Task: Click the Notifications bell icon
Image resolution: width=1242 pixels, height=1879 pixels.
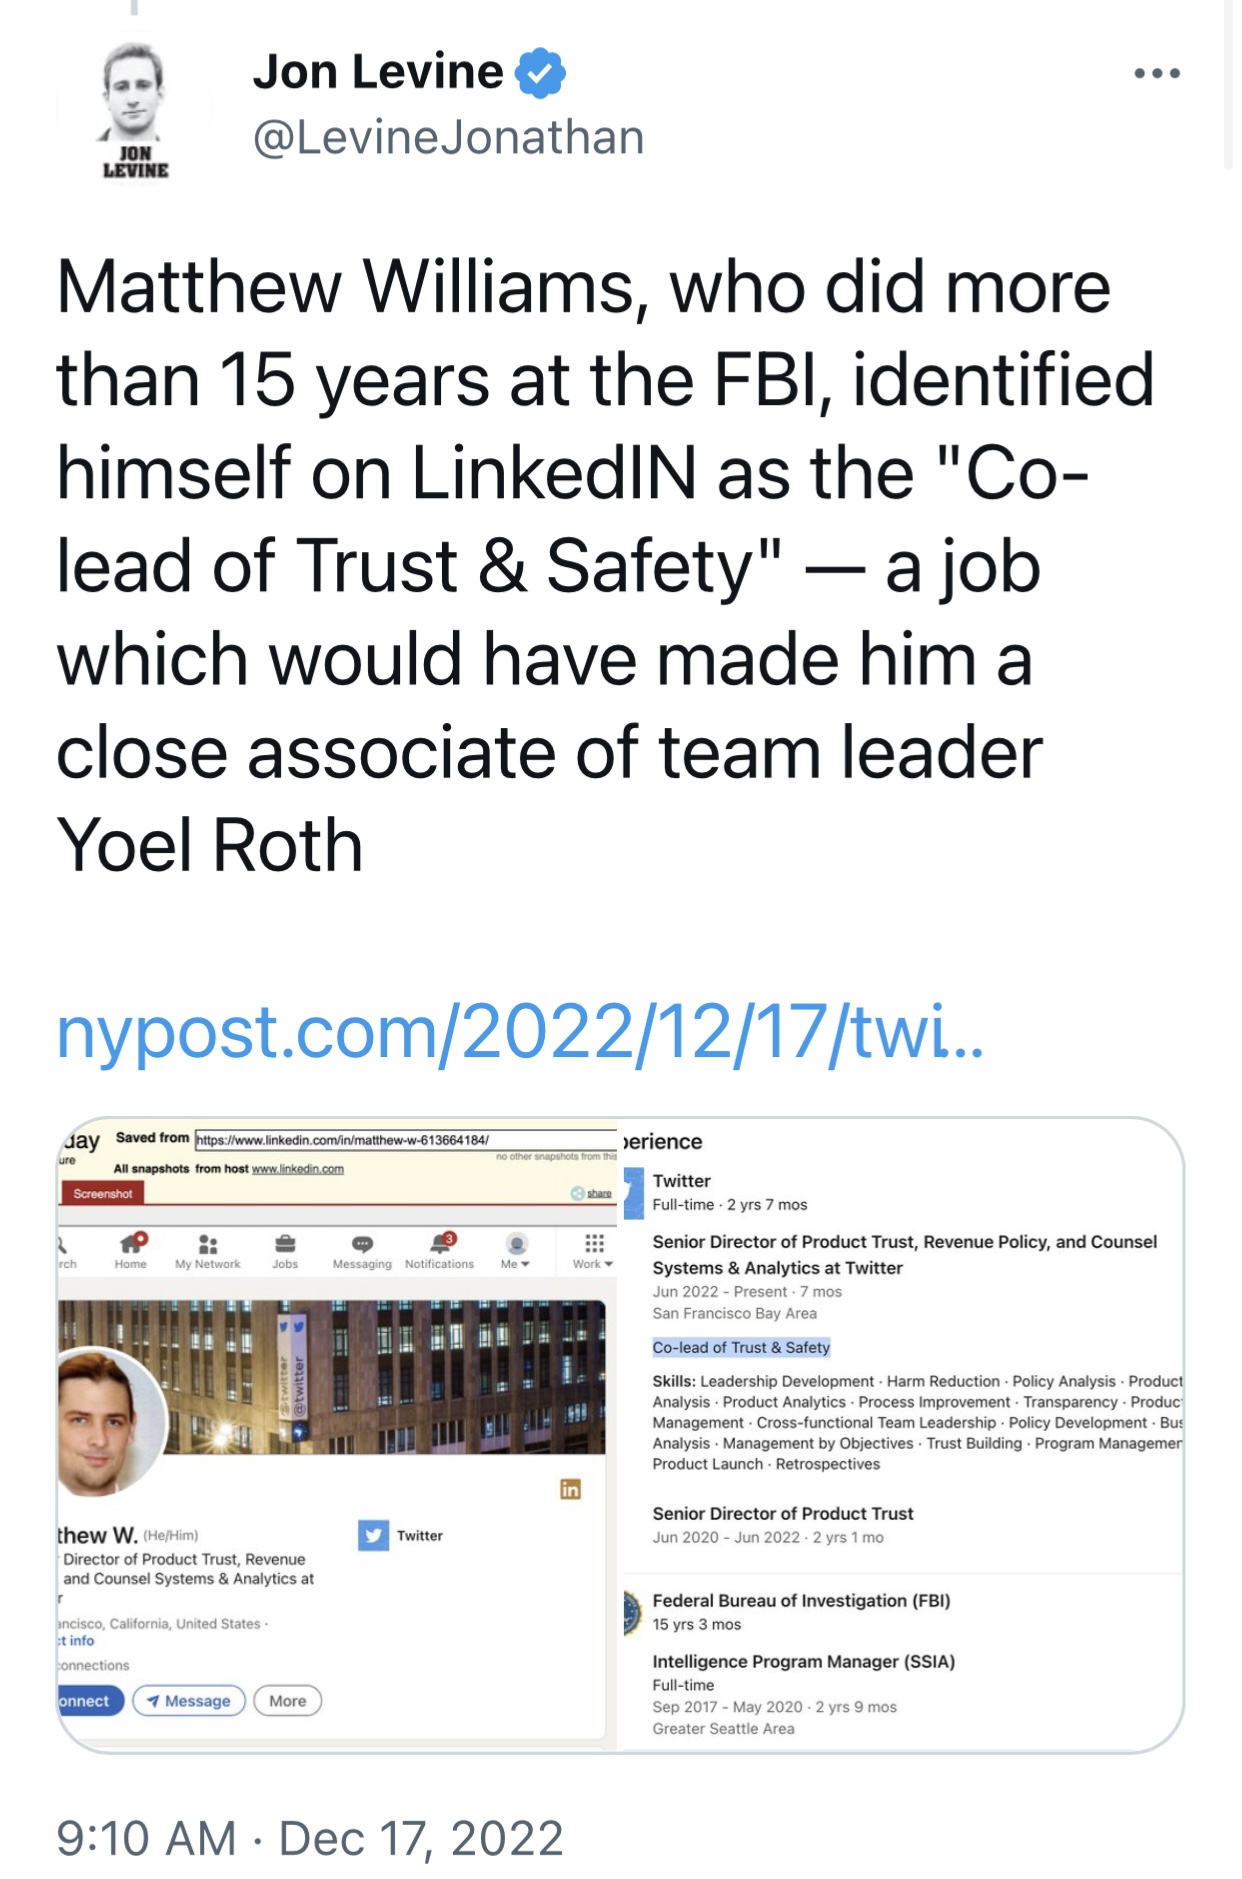Action: coord(439,1250)
